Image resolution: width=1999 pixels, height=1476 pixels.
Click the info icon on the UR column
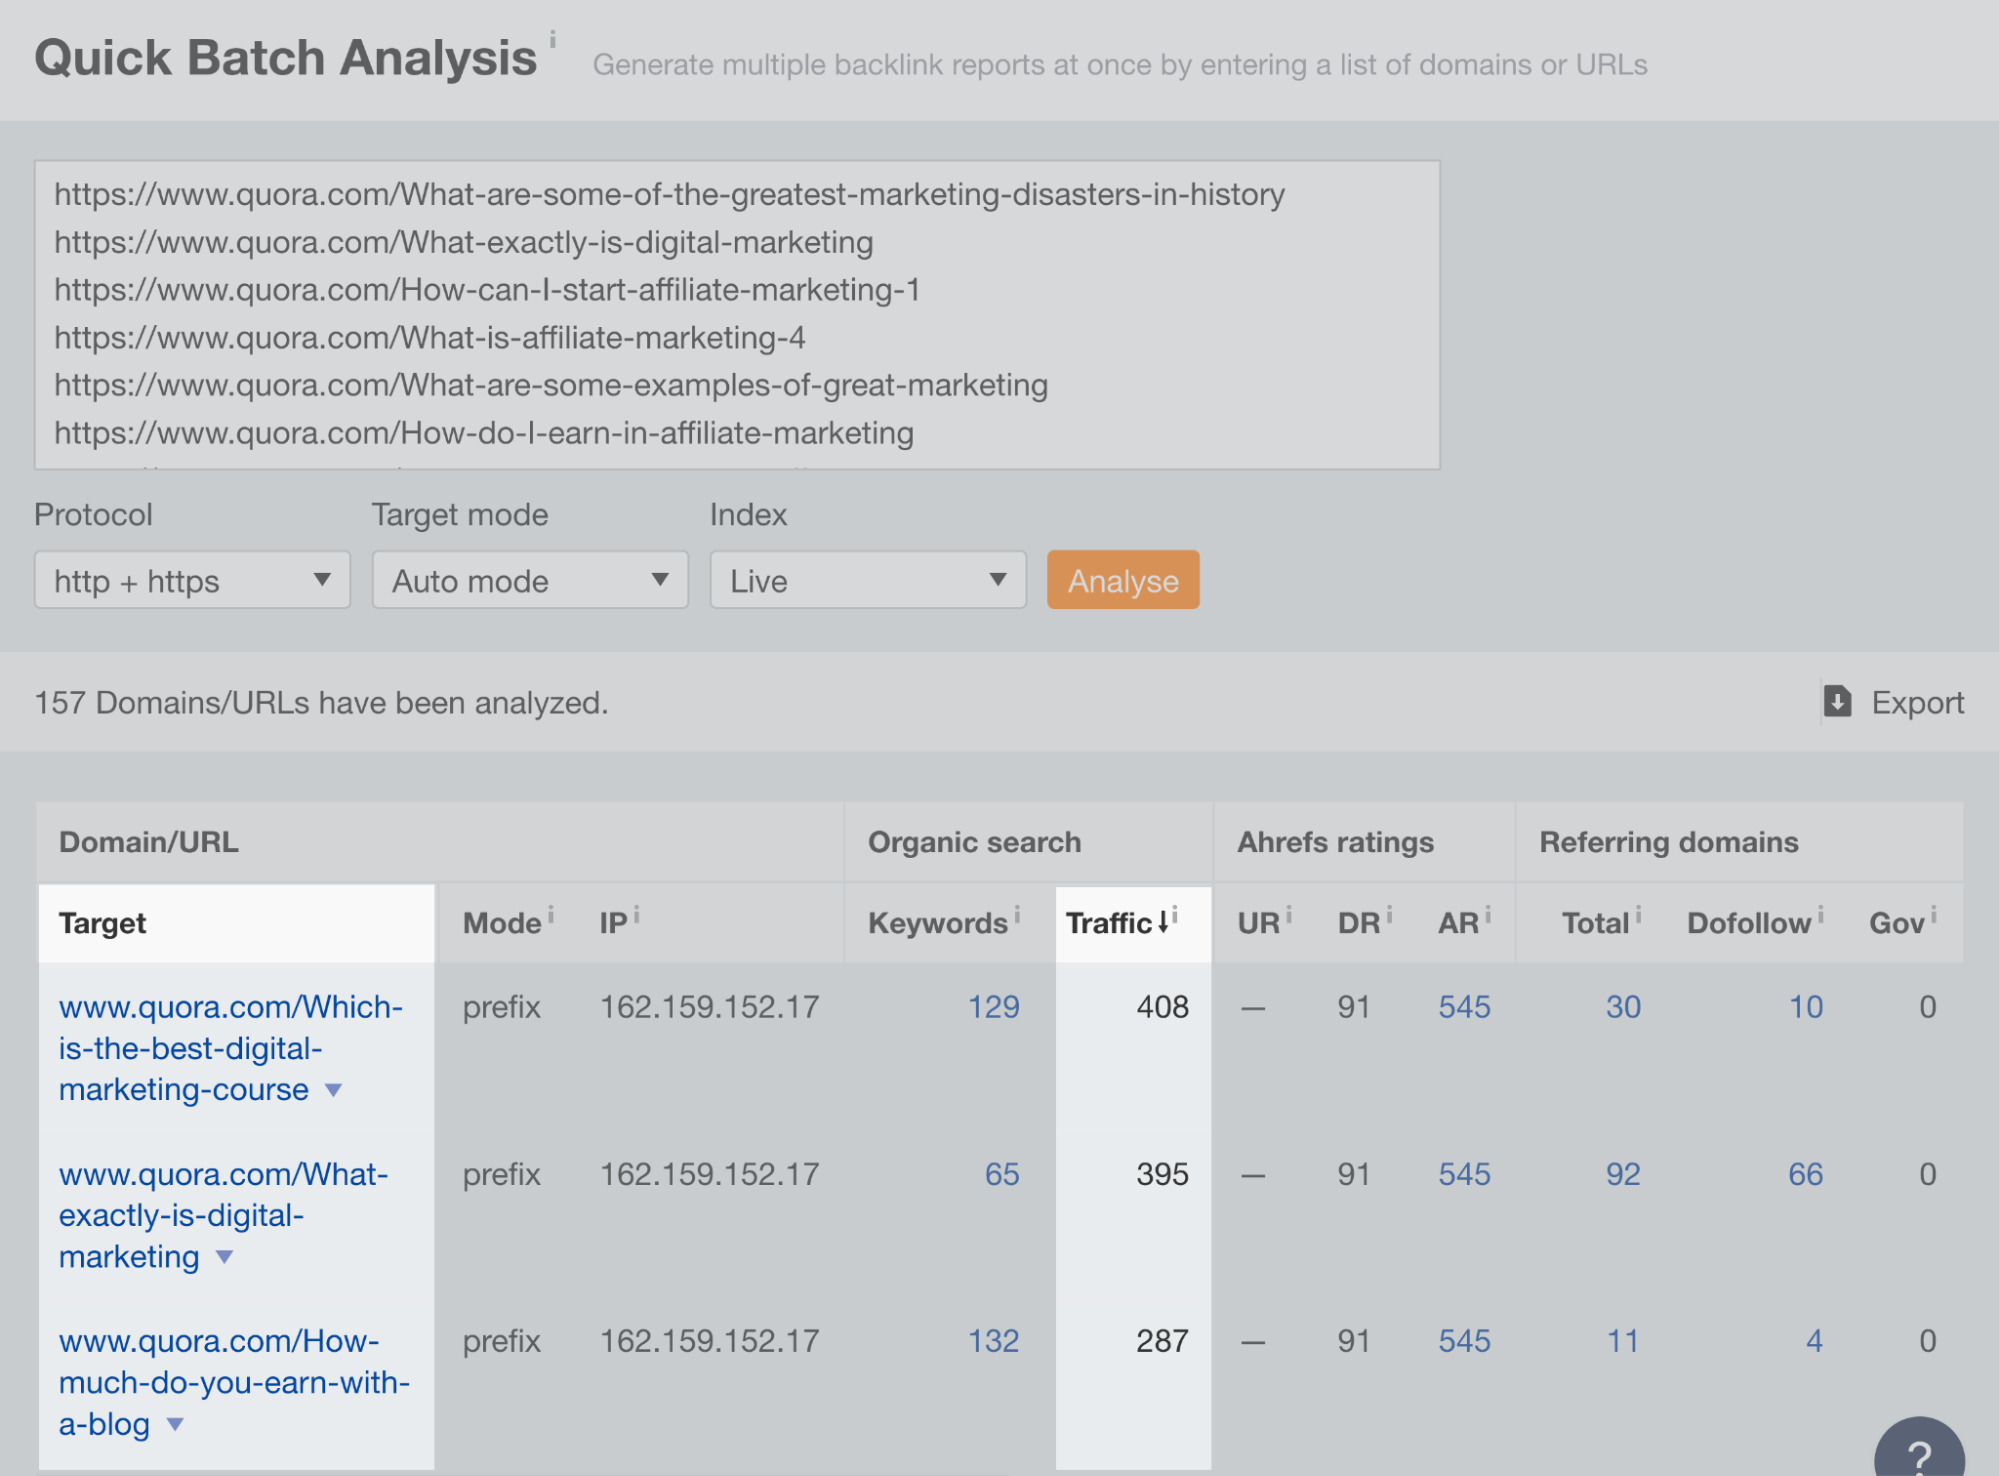1290,912
